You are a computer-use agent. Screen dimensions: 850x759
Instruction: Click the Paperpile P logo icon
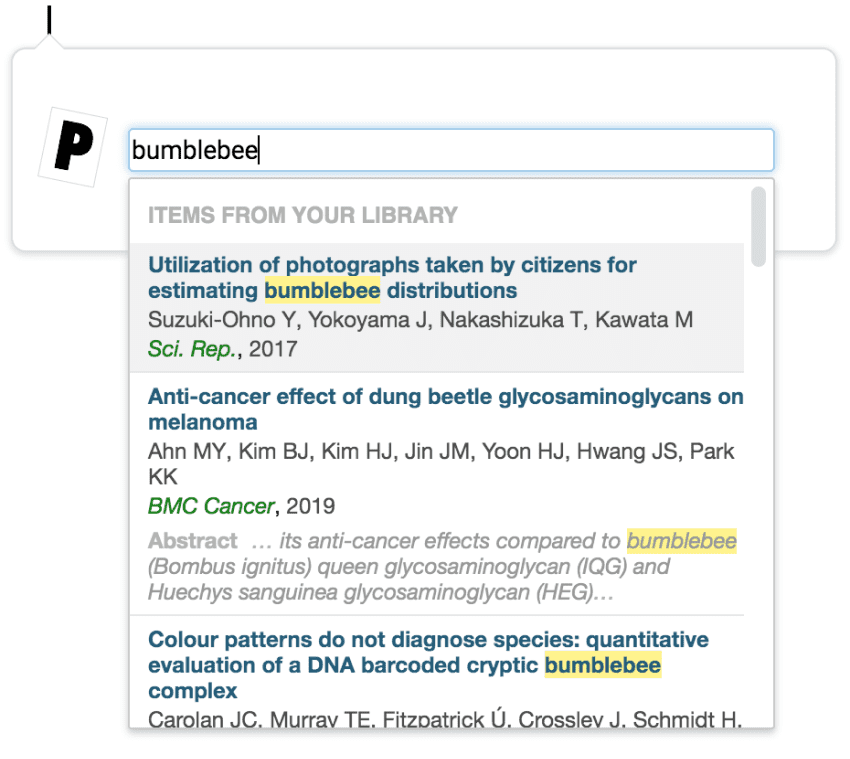(72, 146)
